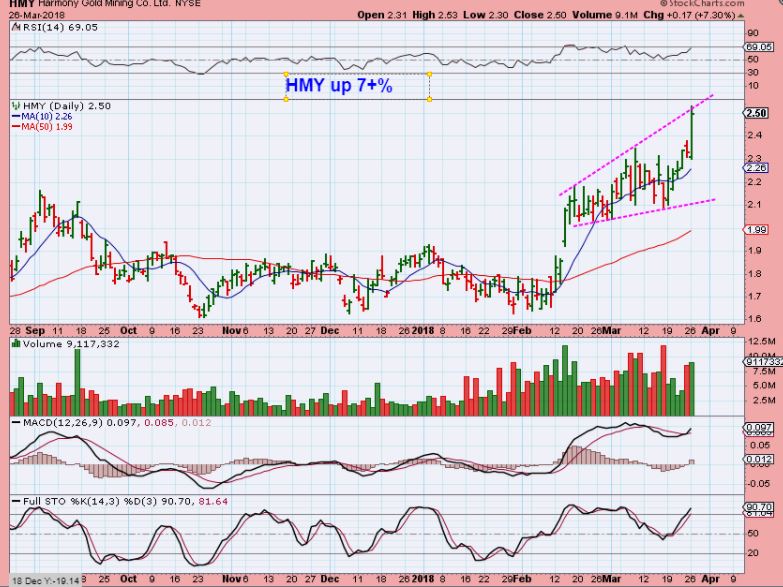Click the 2018 year label on price panel axis
The height and width of the screenshot is (587, 783).
pyautogui.click(x=423, y=331)
